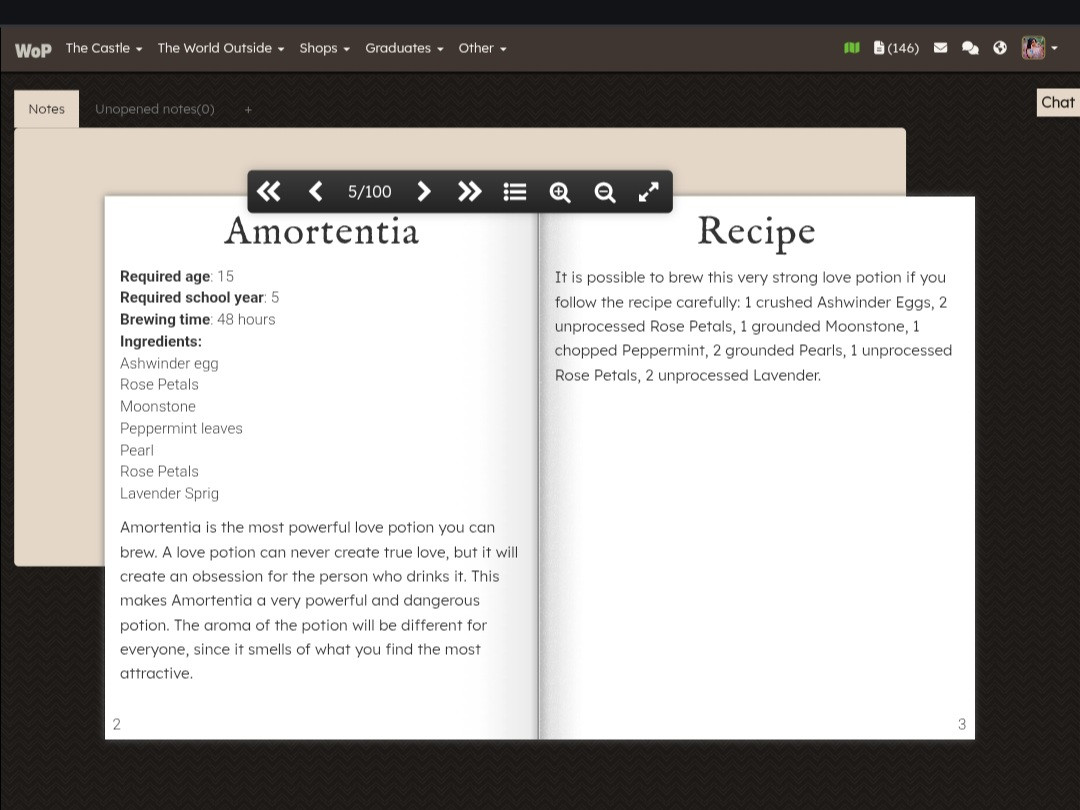This screenshot has width=1080, height=810.
Task: Toggle fullscreen view of the book
Action: tap(649, 191)
